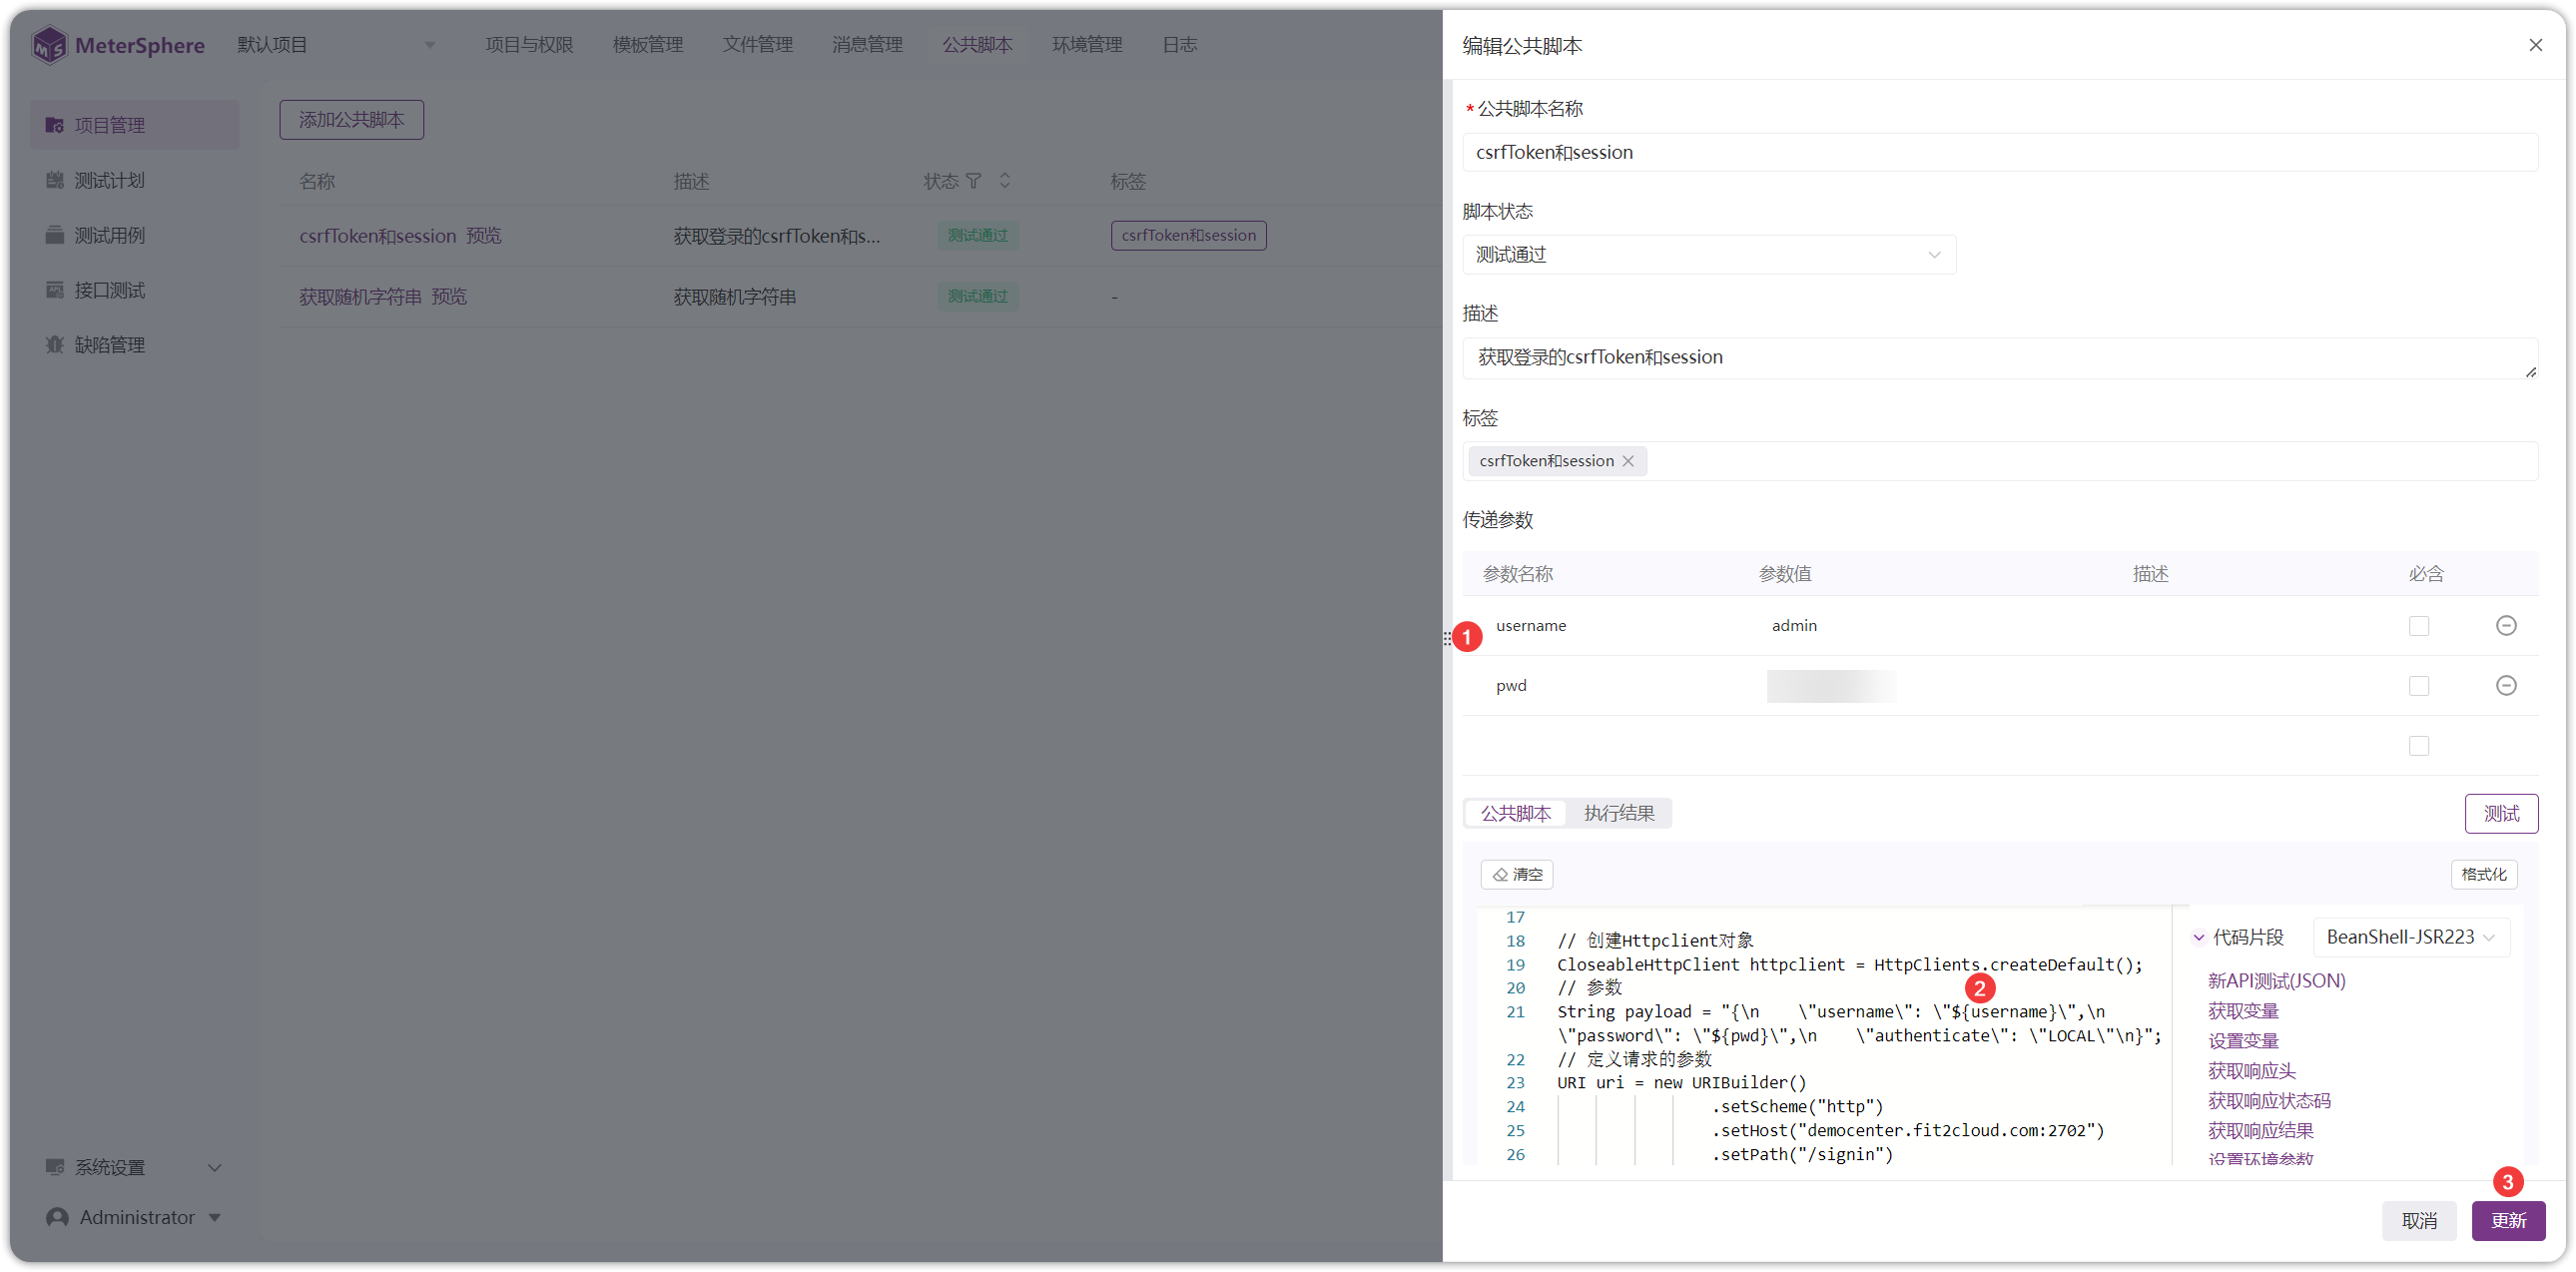This screenshot has height=1272, width=2576.
Task: Remove the pwd parameter row
Action: (2505, 685)
